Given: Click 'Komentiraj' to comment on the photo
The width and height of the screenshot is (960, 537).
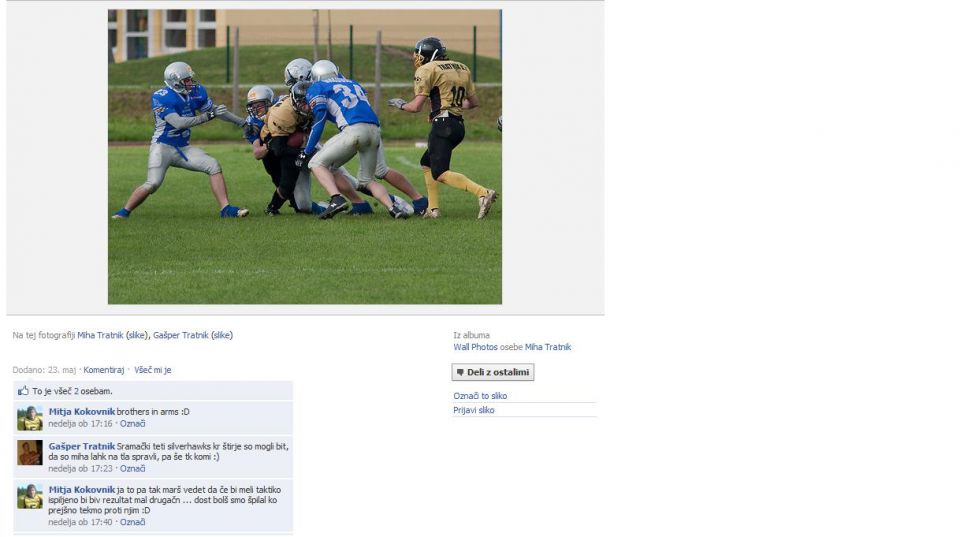Looking at the screenshot, I should pos(103,370).
